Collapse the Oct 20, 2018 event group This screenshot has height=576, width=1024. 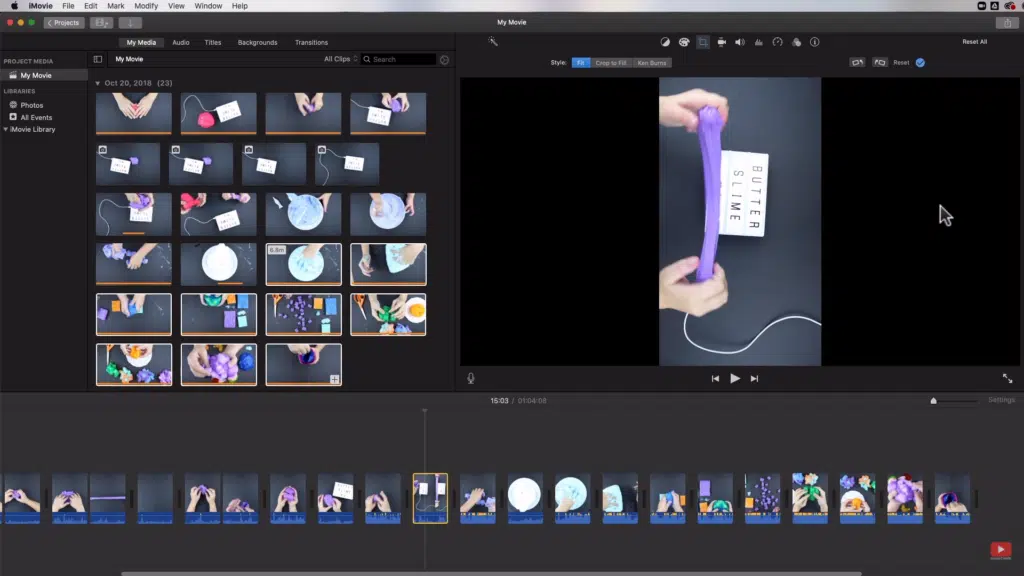[98, 83]
